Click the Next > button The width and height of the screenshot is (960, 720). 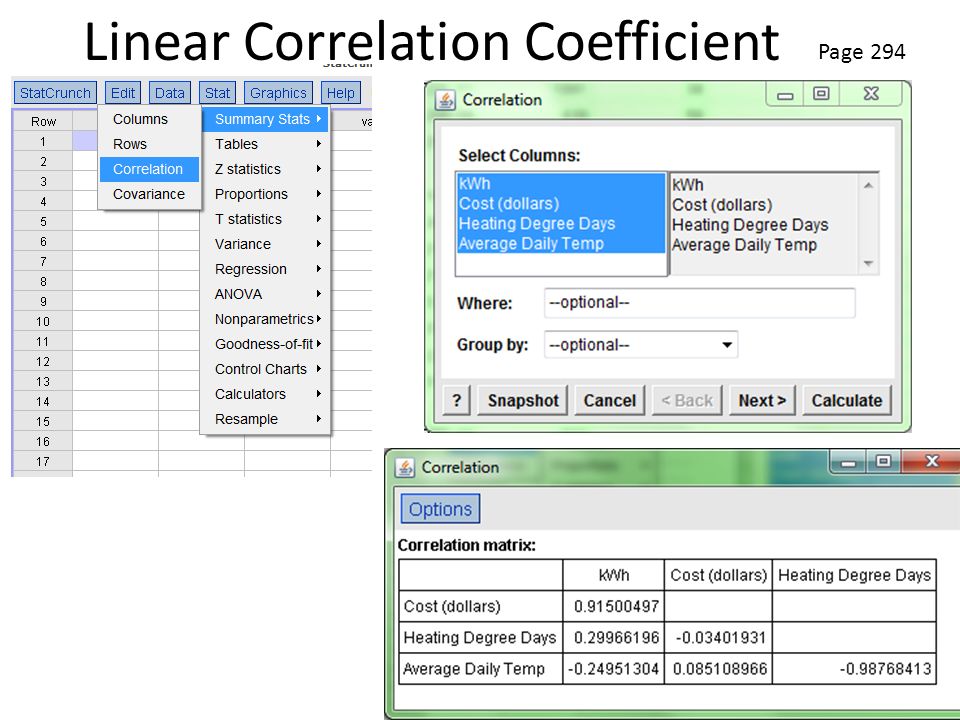[762, 400]
